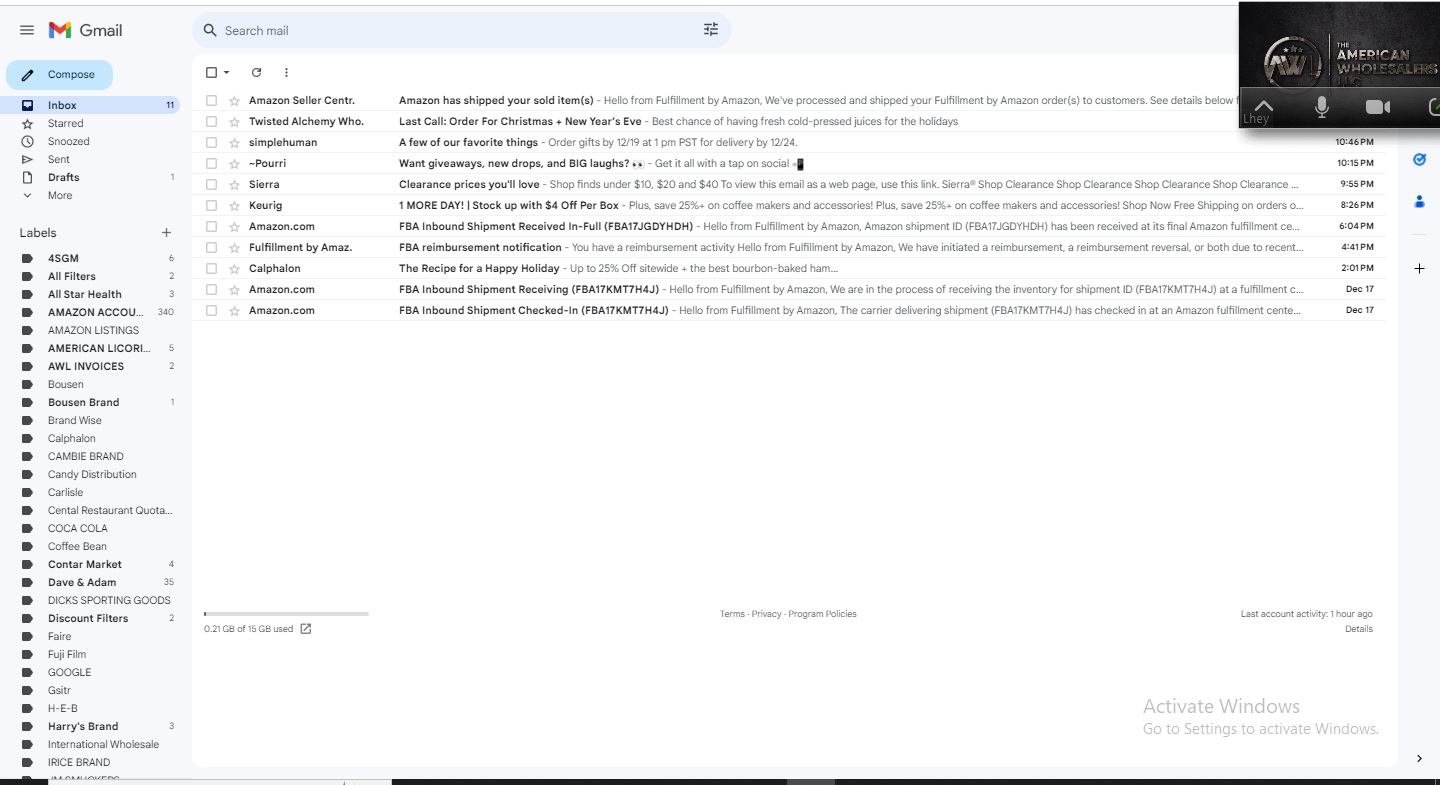The width and height of the screenshot is (1440, 785).
Task: Select the ~Pourri email checkbox
Action: click(211, 163)
